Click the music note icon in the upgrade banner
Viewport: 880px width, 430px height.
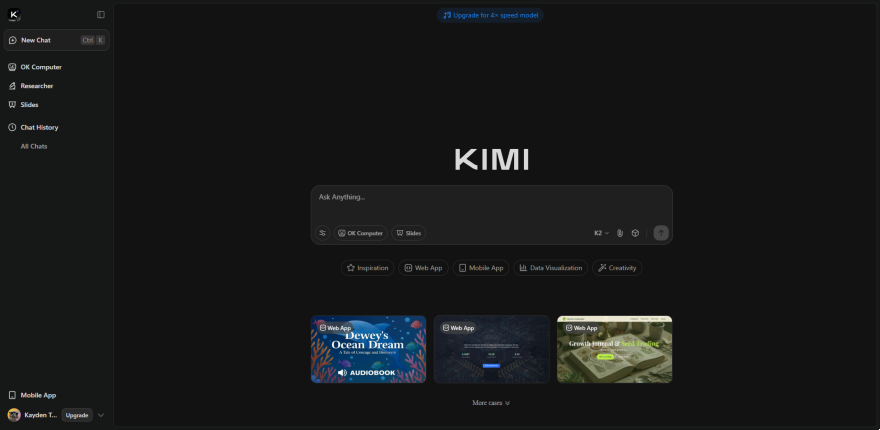[447, 15]
